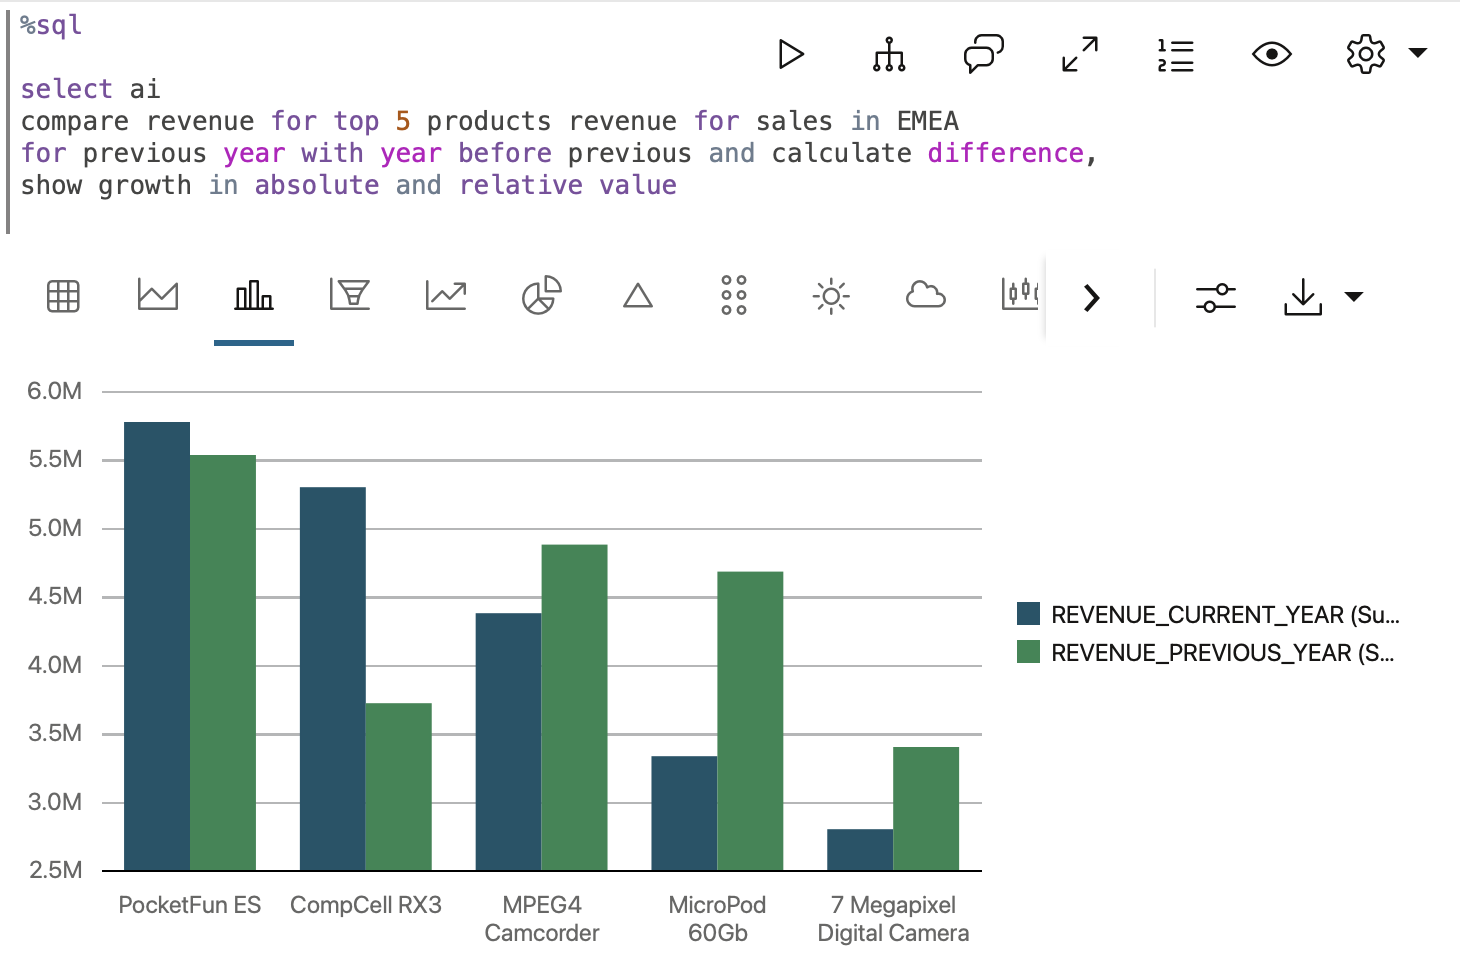Screen dimensions: 1460x958
Task: Toggle line numbers with the numbered list icon
Action: click(1176, 55)
